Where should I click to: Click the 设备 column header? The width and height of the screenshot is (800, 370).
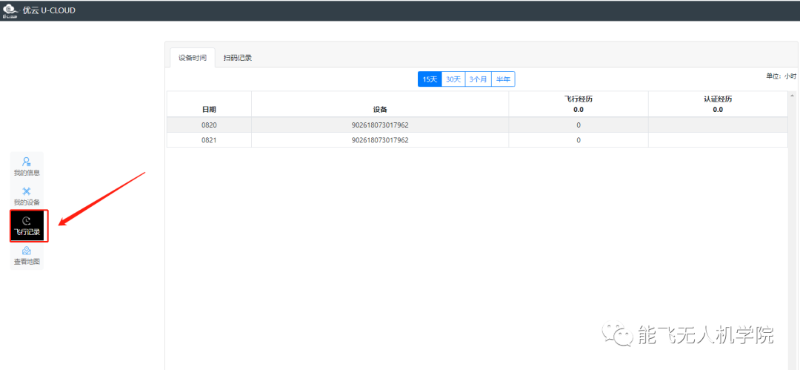pyautogui.click(x=380, y=109)
